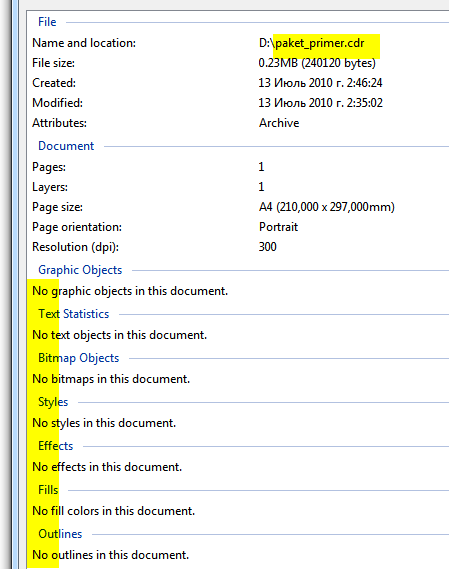Viewport: 449px width, 569px height.
Task: Click the 'Page orientation:' label
Action: pos(77,227)
